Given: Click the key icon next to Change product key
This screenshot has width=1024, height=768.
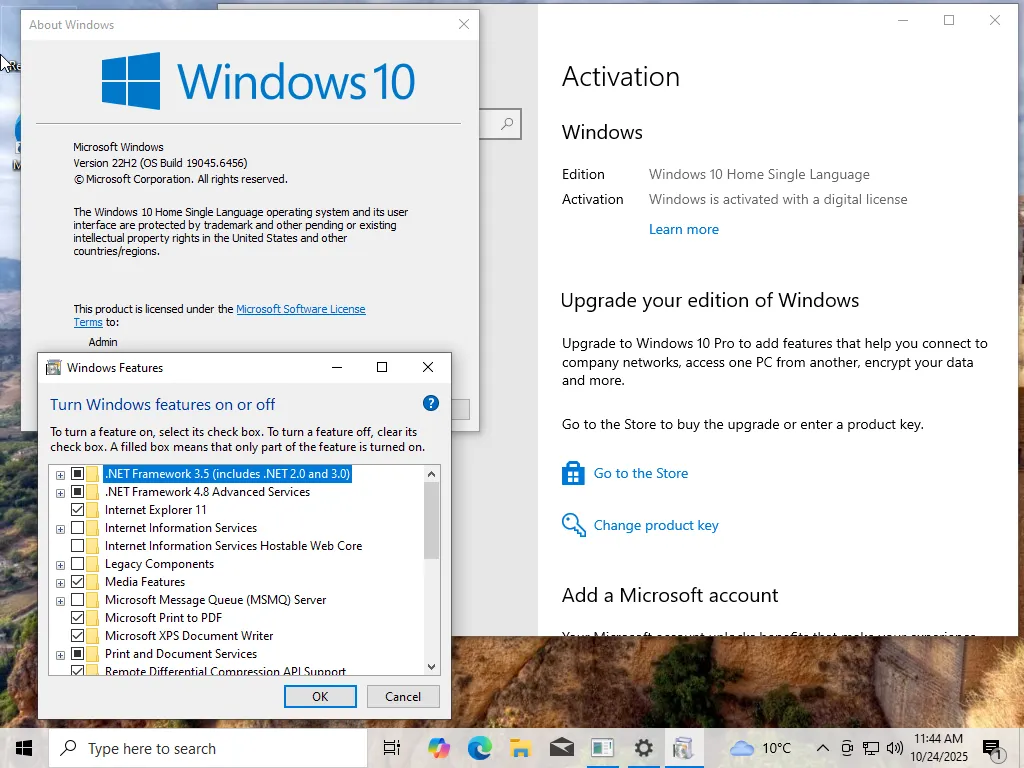Looking at the screenshot, I should coord(573,525).
